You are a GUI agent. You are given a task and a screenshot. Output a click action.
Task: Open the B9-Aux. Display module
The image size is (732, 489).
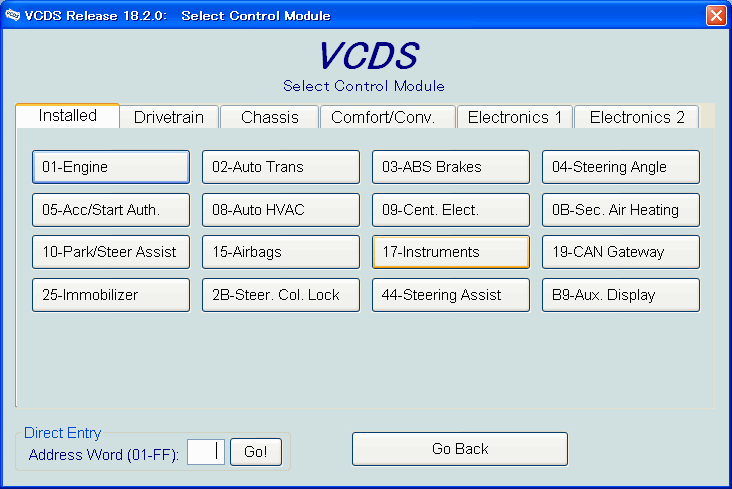coord(621,295)
